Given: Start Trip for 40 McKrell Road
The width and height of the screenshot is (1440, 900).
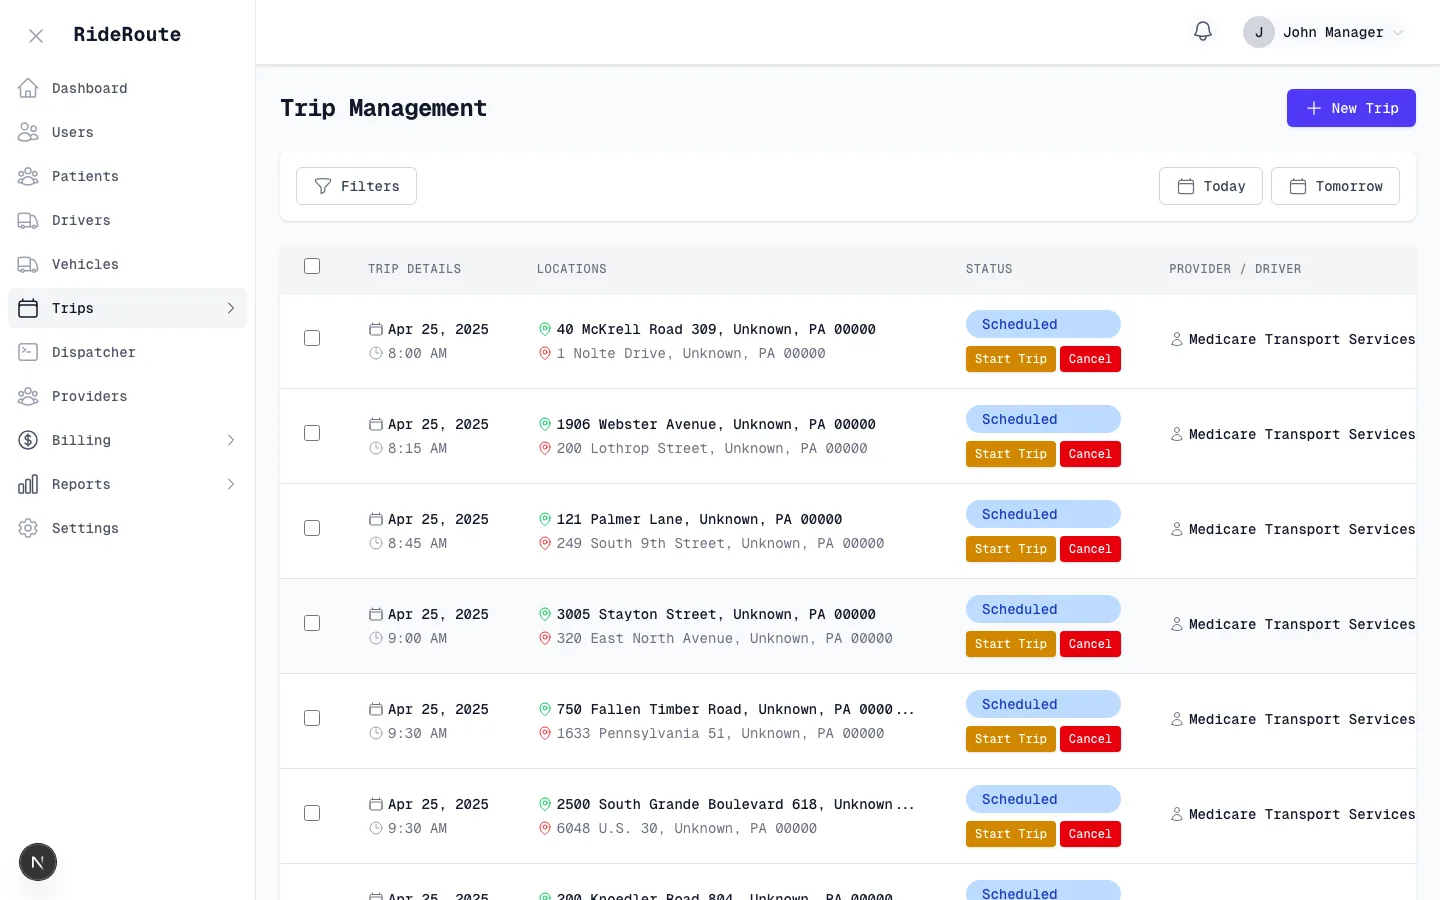Looking at the screenshot, I should point(1011,359).
